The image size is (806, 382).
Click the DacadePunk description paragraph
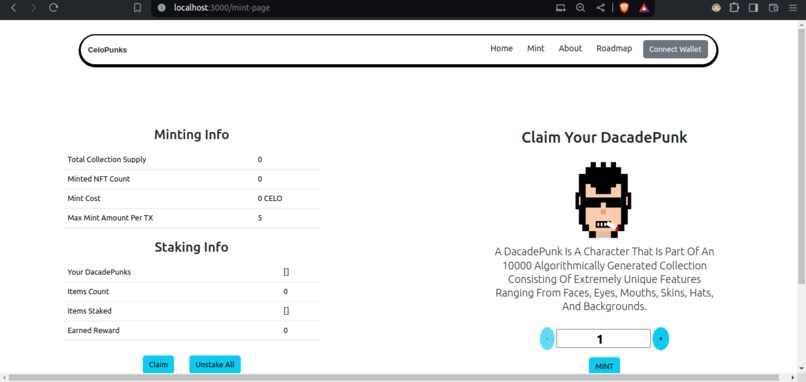pos(604,279)
